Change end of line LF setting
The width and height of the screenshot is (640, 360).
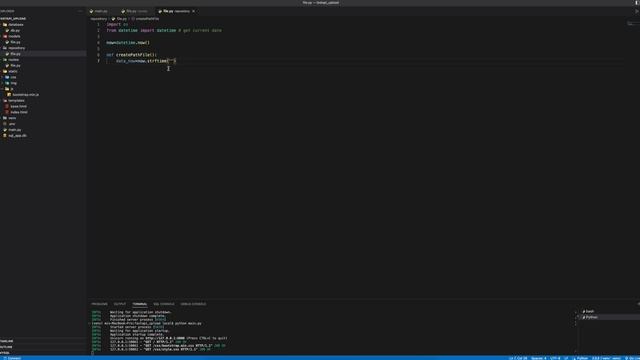tap(566, 358)
